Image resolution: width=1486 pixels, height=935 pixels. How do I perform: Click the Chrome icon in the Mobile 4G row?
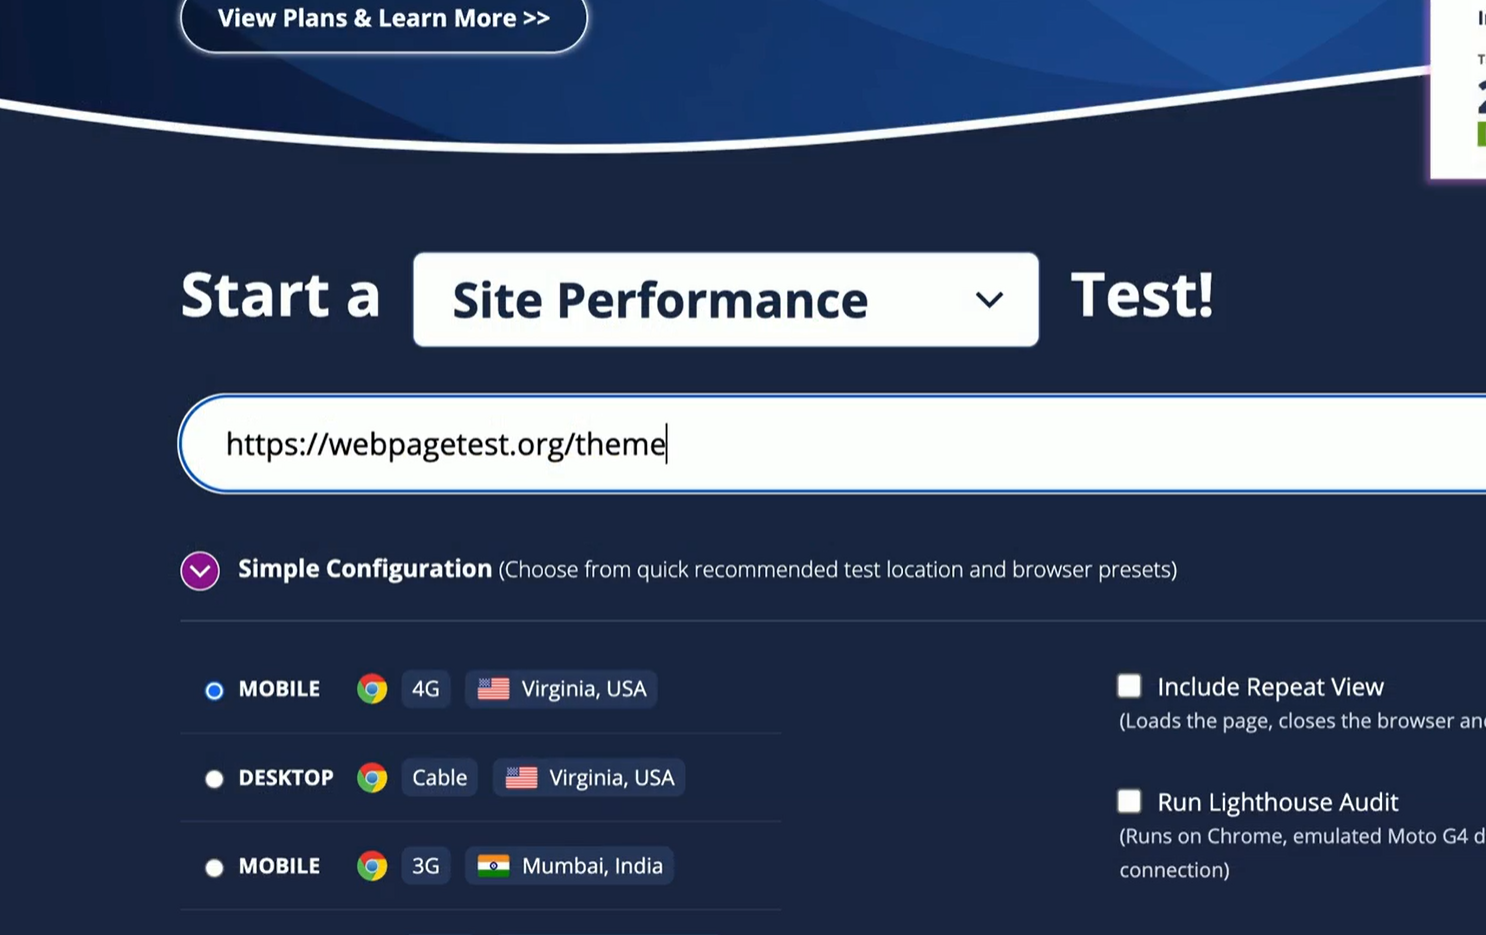[x=372, y=688]
